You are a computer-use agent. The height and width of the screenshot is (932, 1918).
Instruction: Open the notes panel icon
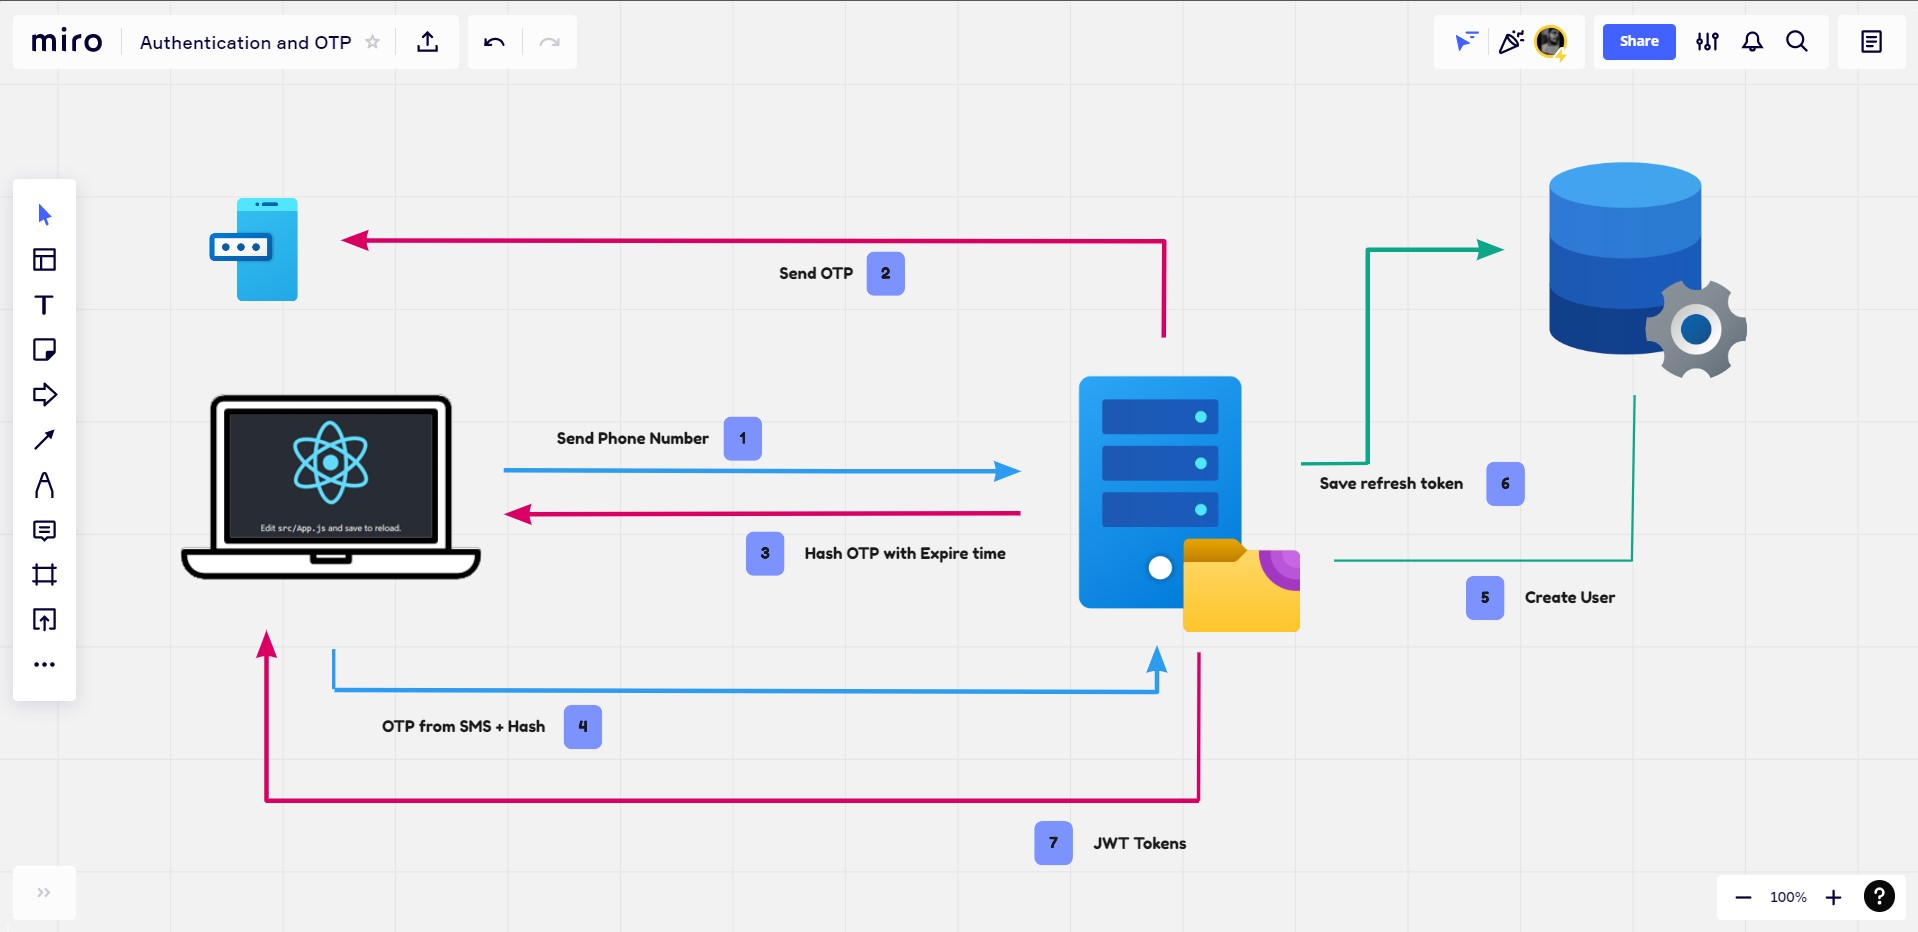click(1871, 41)
